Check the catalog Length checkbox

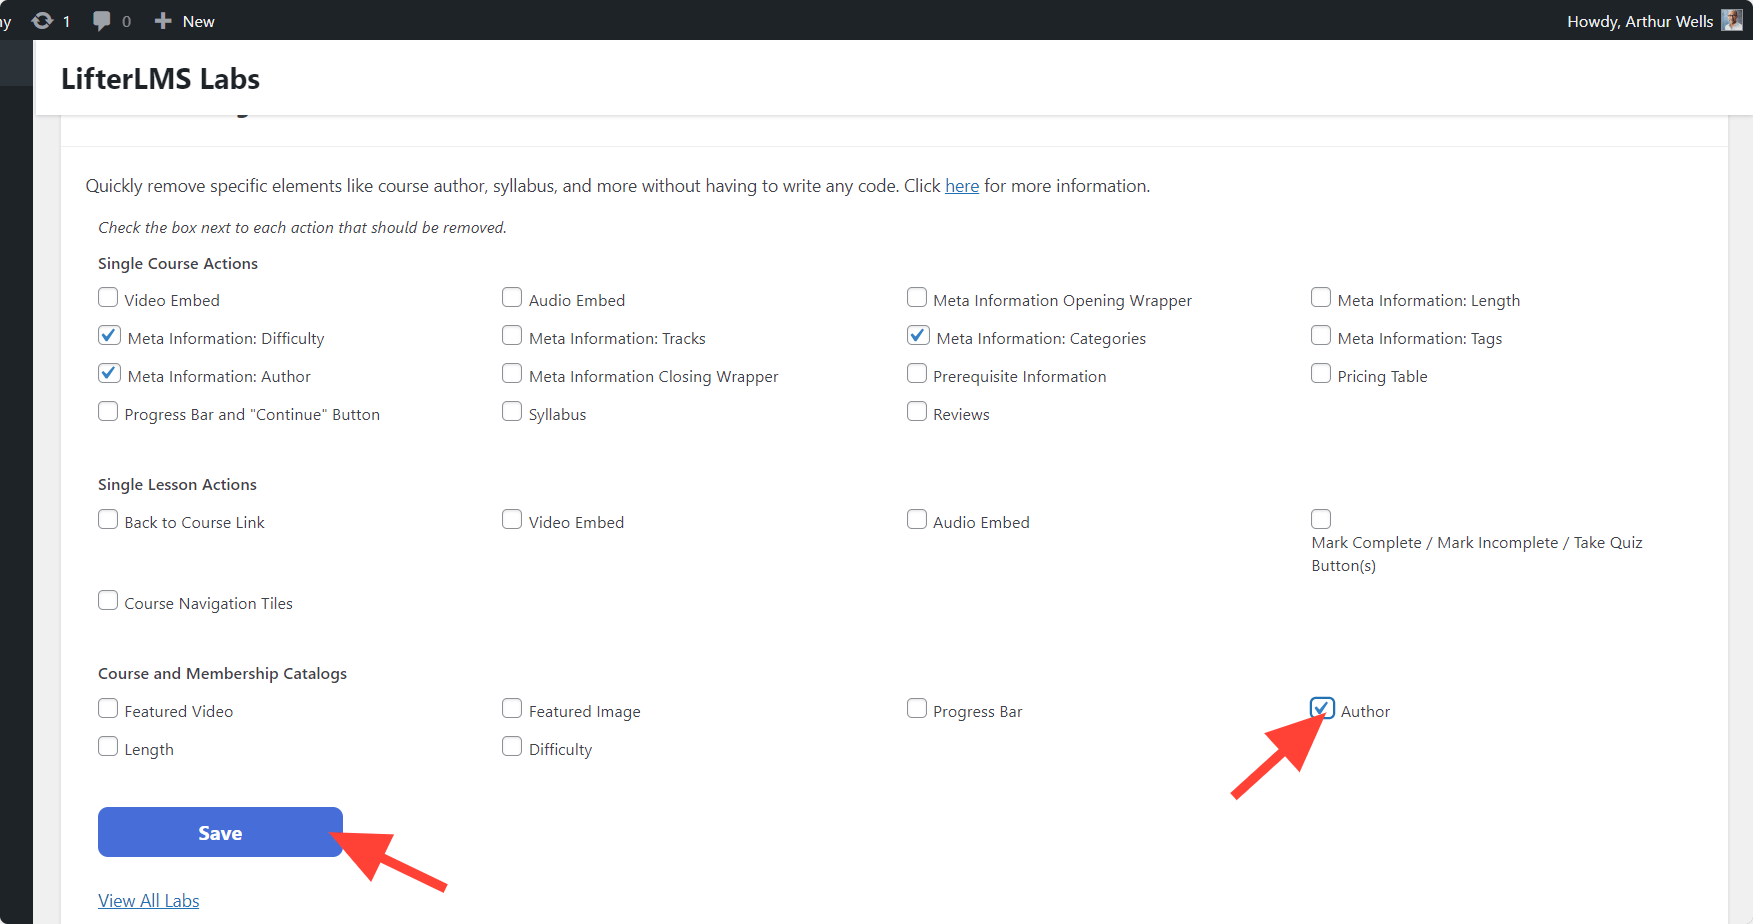(108, 747)
